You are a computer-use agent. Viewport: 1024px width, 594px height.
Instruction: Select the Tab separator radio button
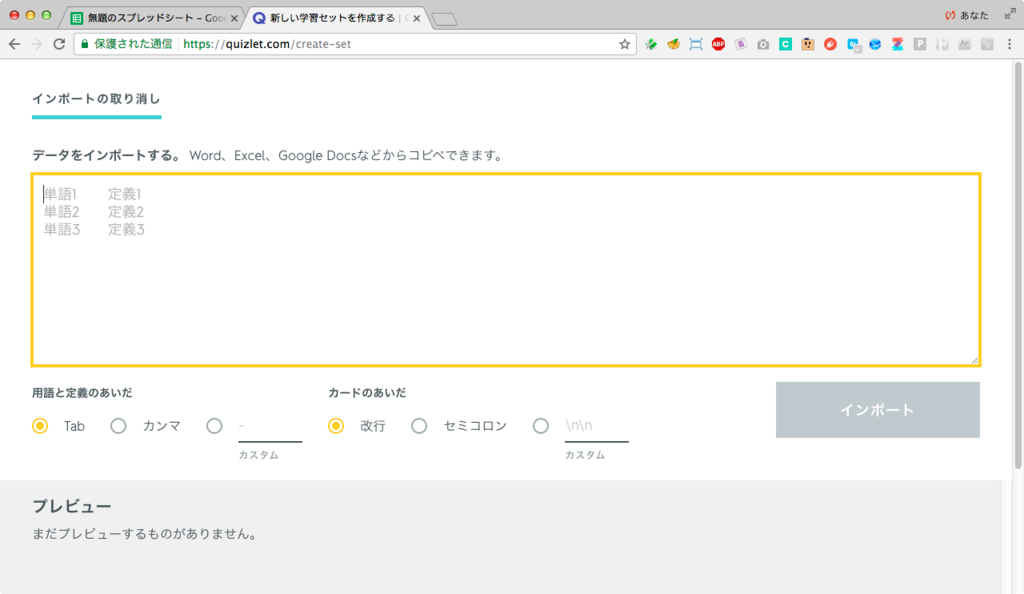pos(40,426)
